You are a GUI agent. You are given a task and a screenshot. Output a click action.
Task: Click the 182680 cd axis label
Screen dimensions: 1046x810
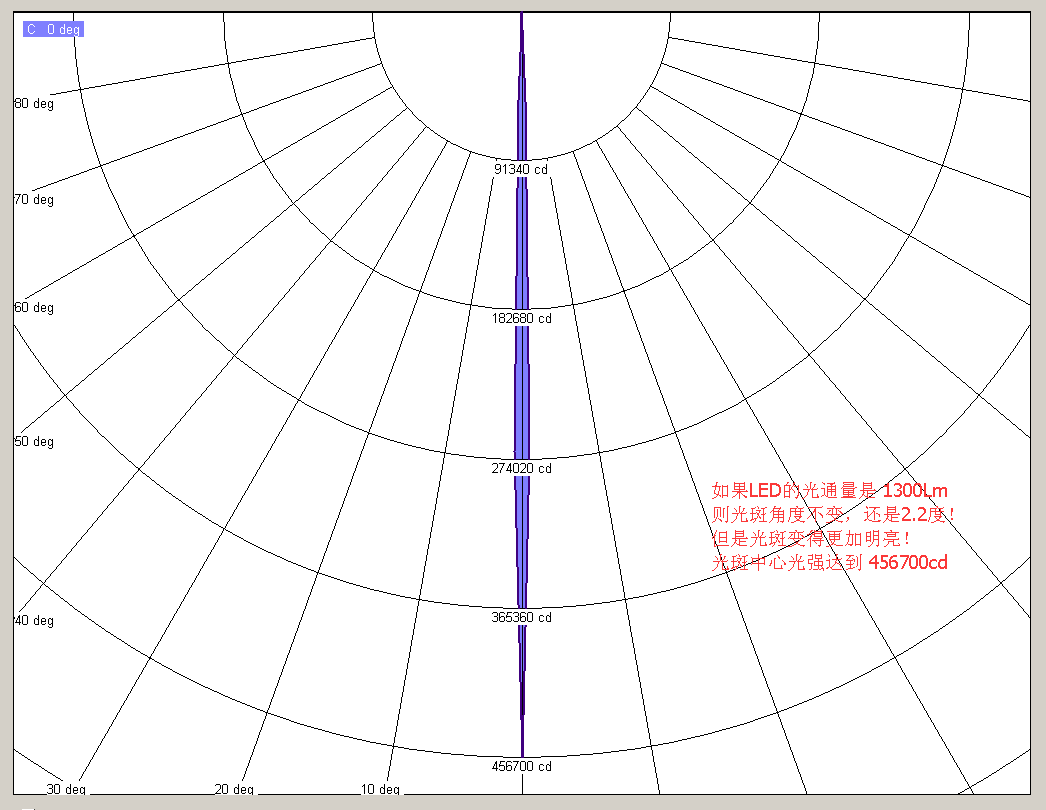(520, 318)
